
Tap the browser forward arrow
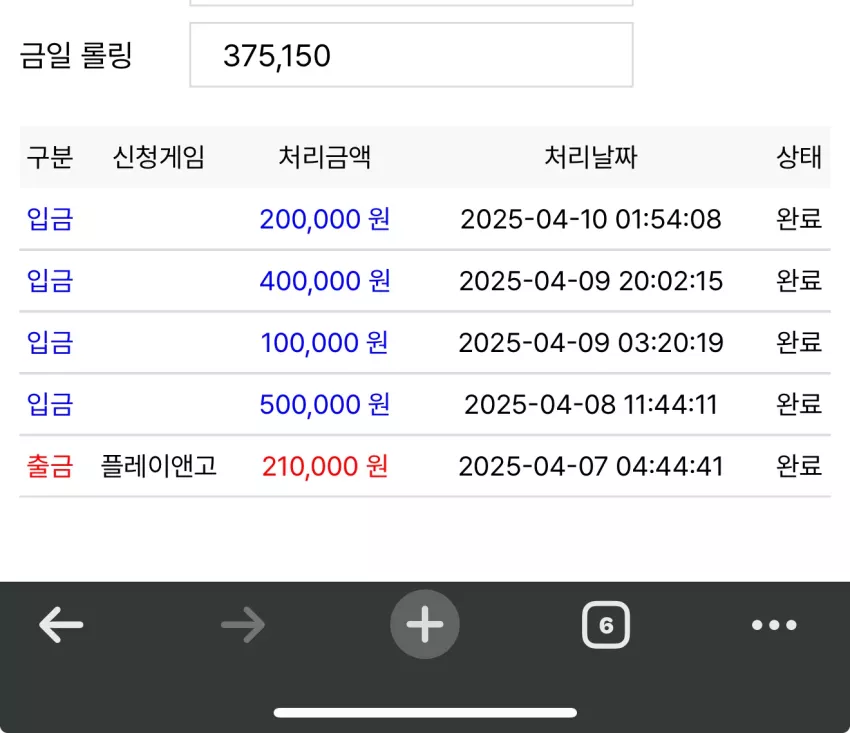(x=243, y=625)
